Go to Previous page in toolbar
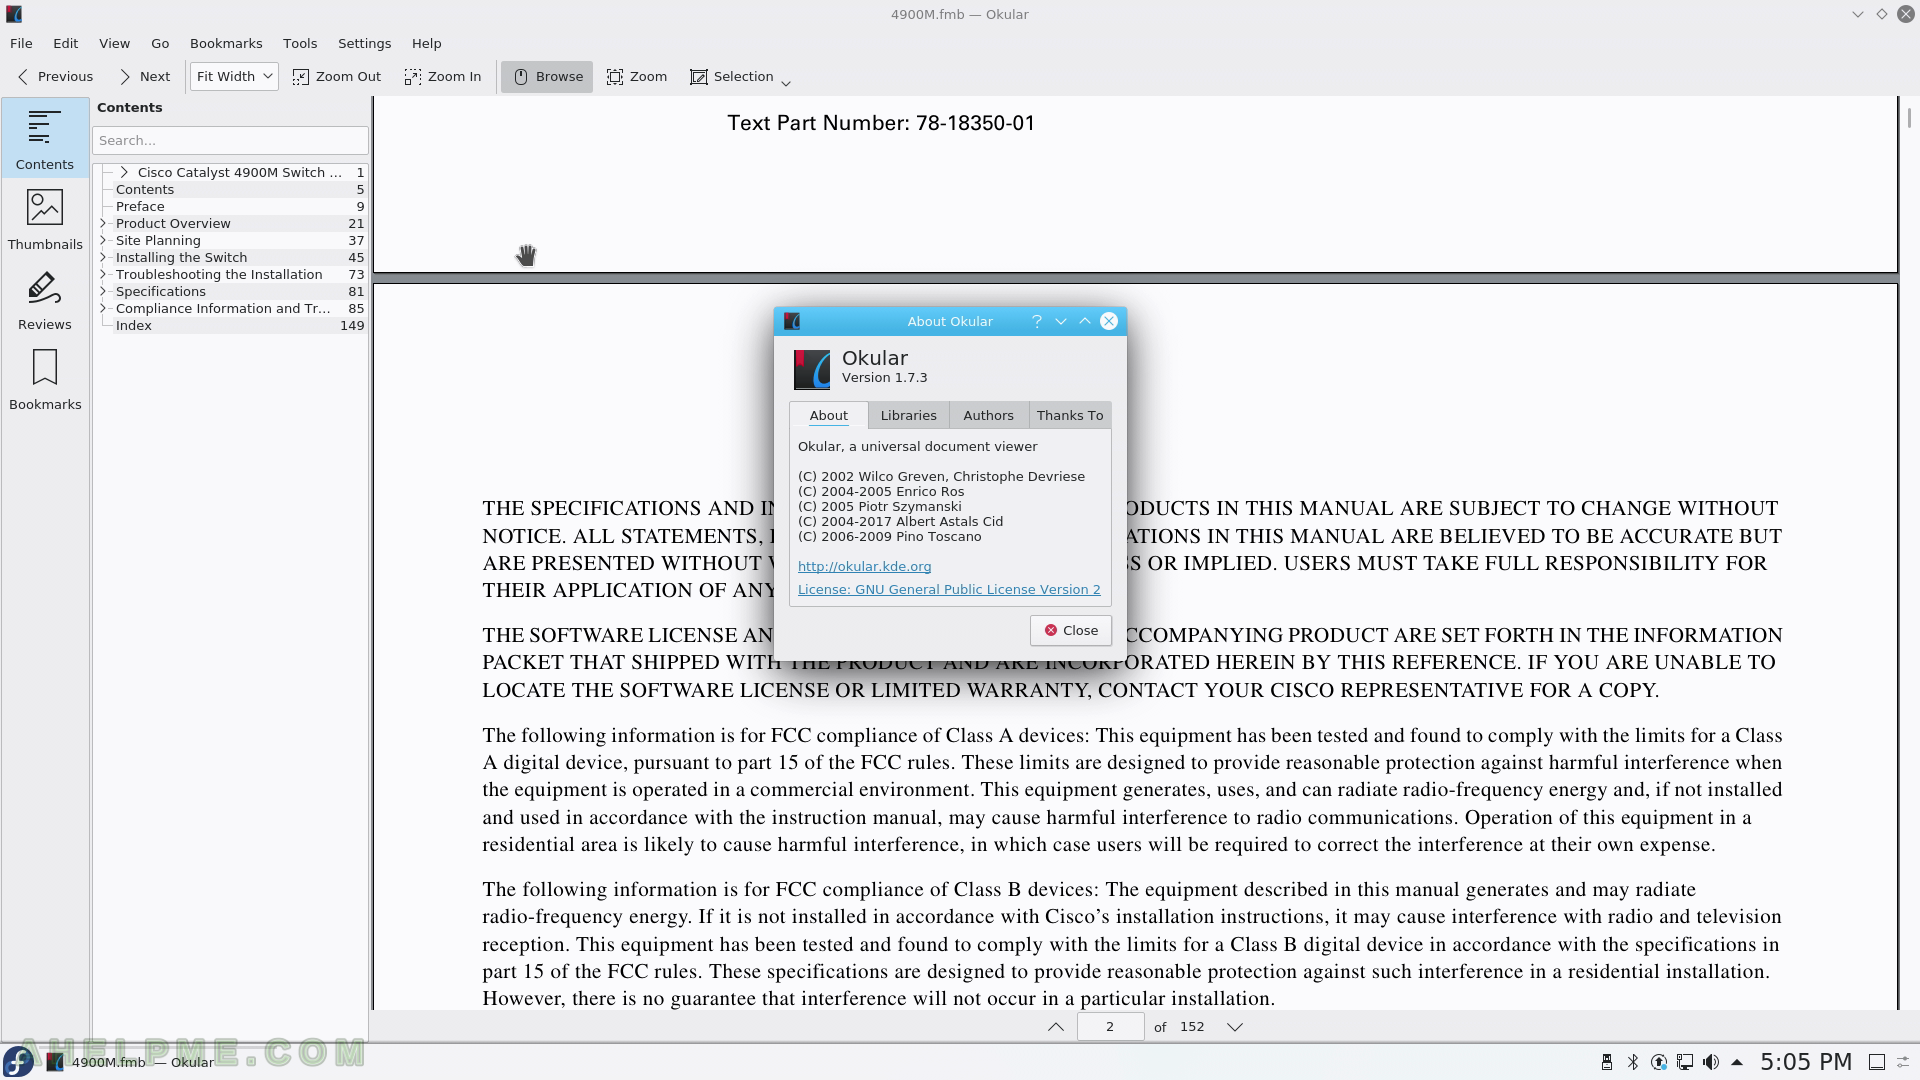 pyautogui.click(x=55, y=77)
